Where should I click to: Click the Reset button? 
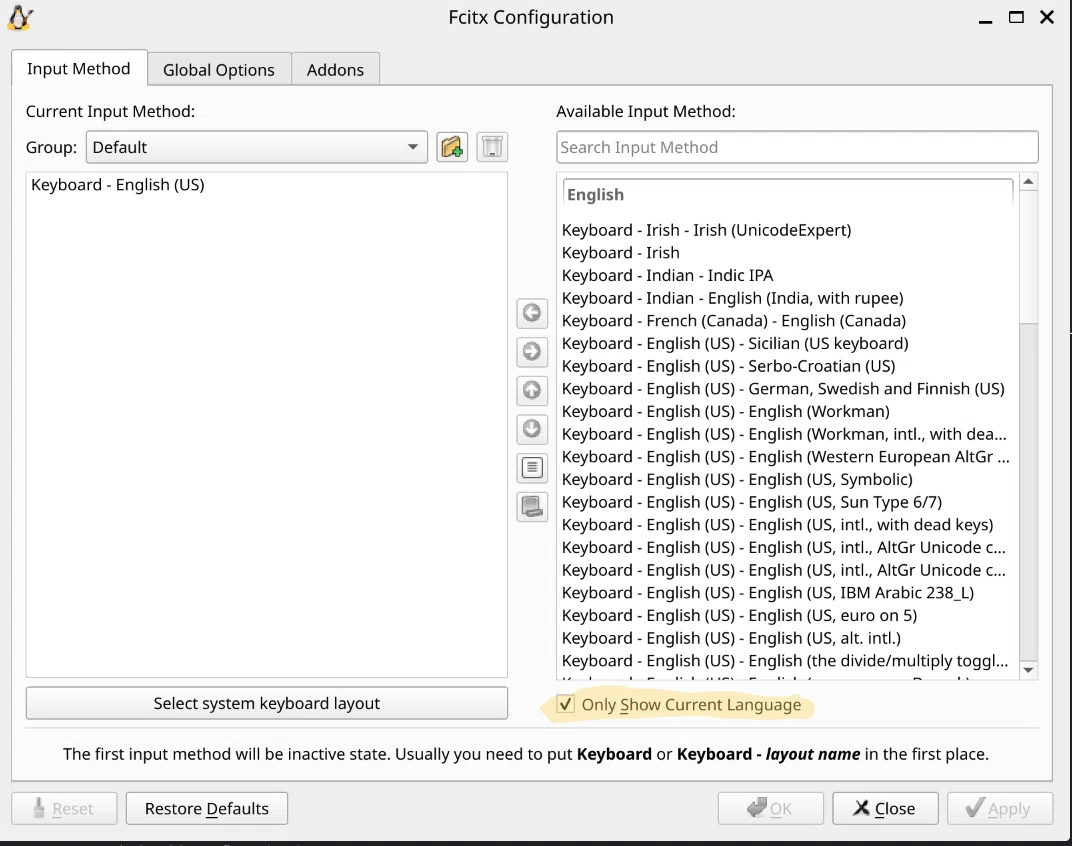[64, 808]
